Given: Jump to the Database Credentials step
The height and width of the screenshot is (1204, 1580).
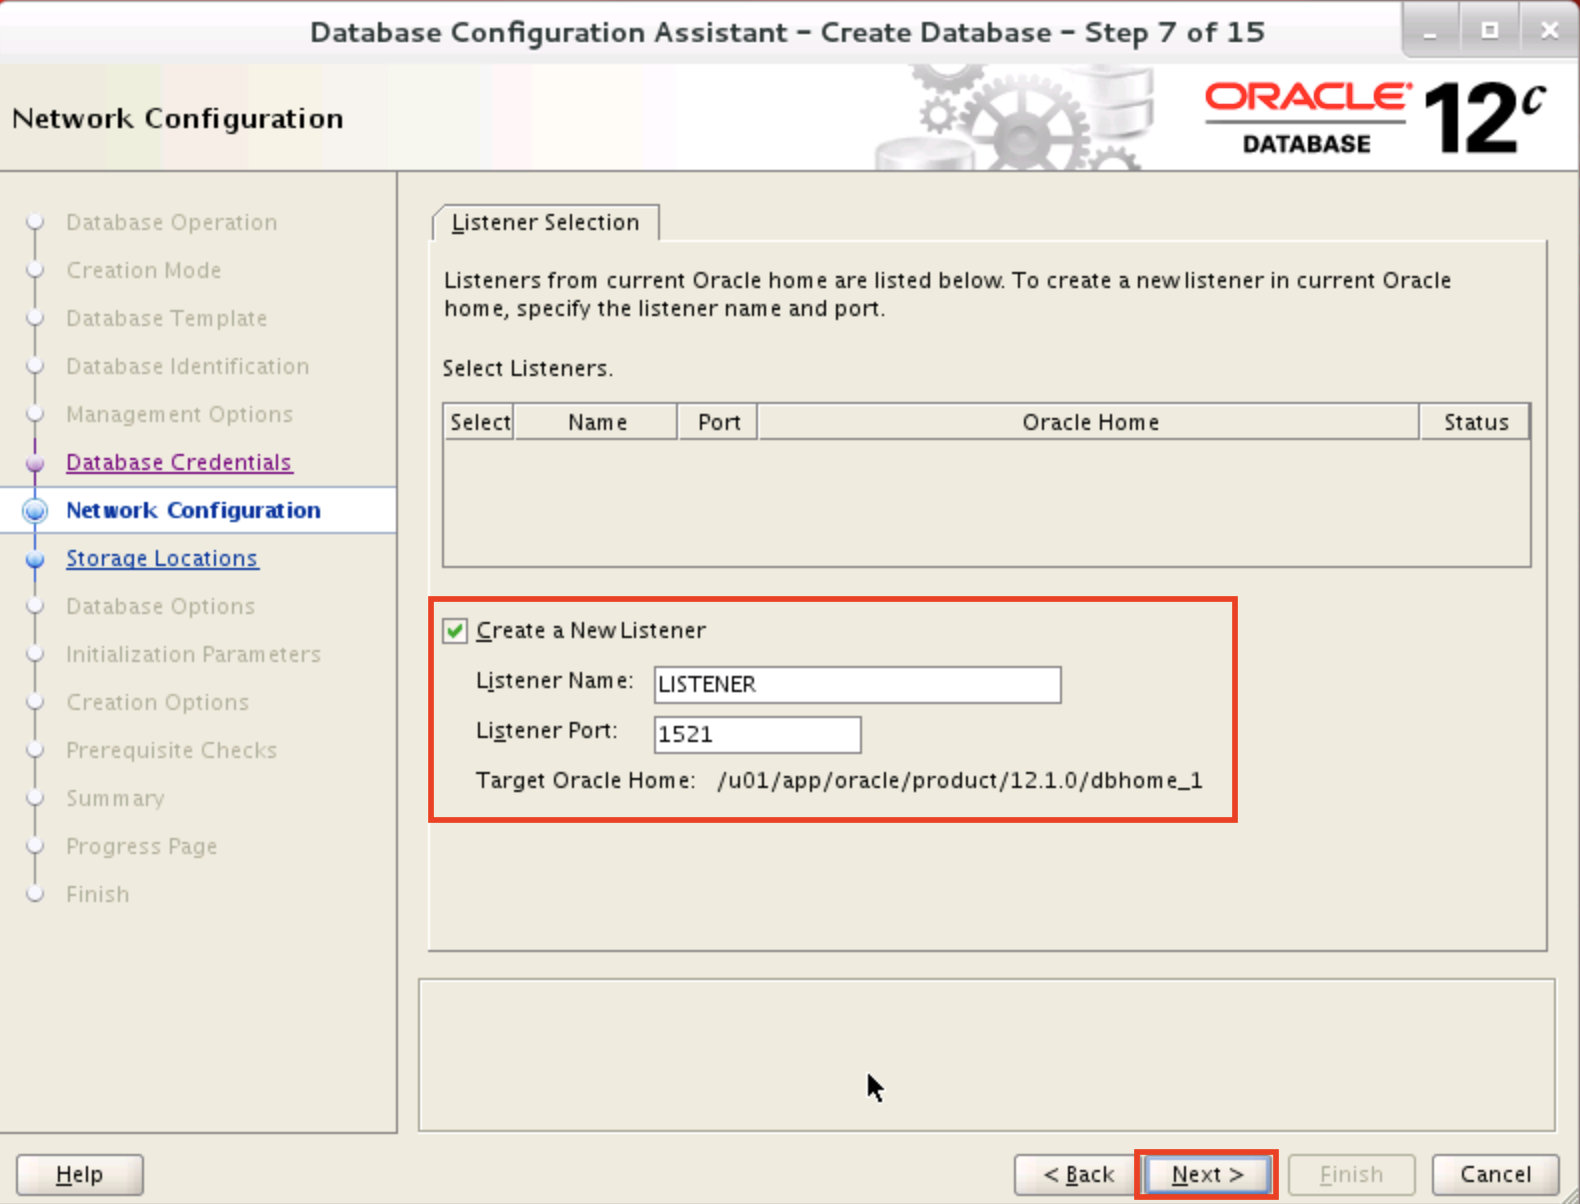Looking at the screenshot, I should click(x=179, y=462).
